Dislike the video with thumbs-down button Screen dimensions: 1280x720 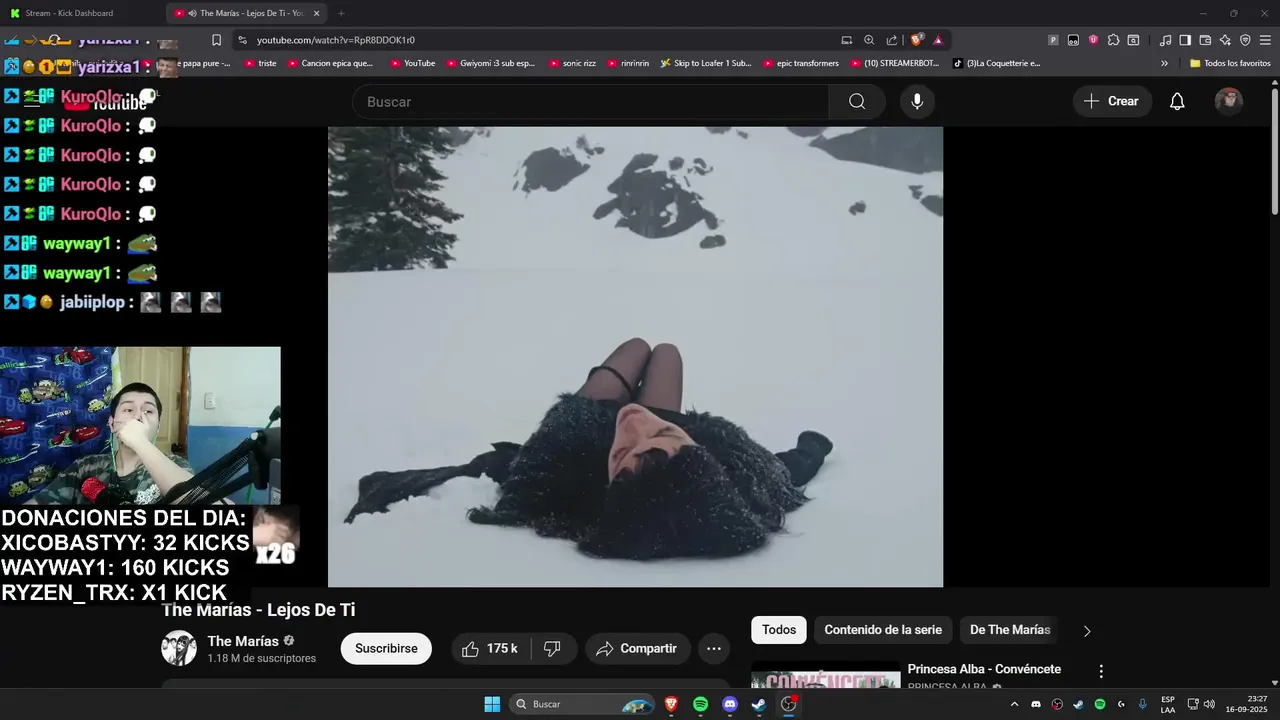pos(552,648)
